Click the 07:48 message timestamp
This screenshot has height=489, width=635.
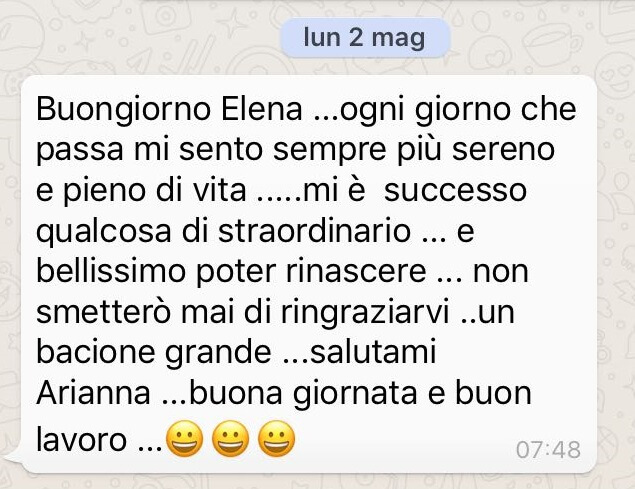[548, 449]
